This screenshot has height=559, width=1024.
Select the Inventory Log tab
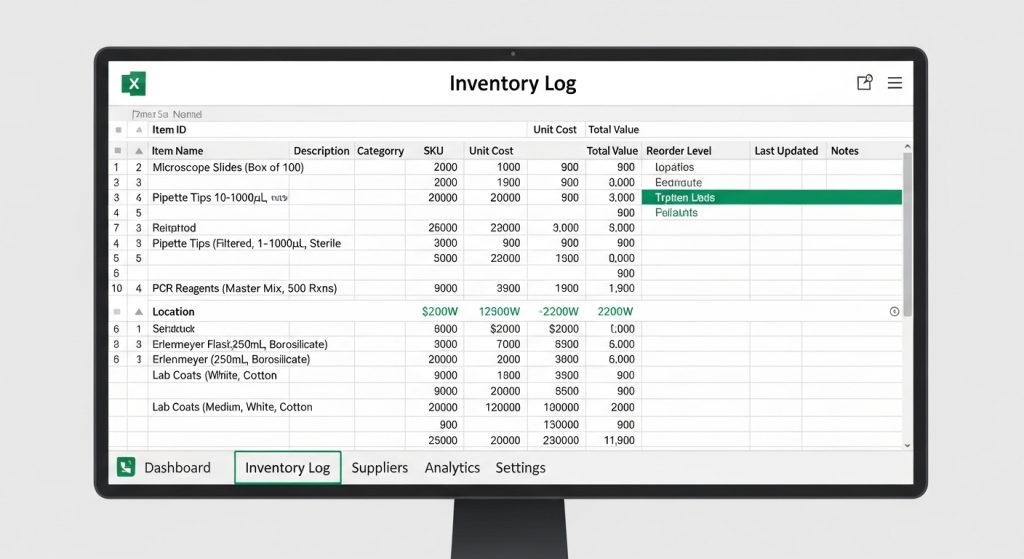click(x=287, y=468)
